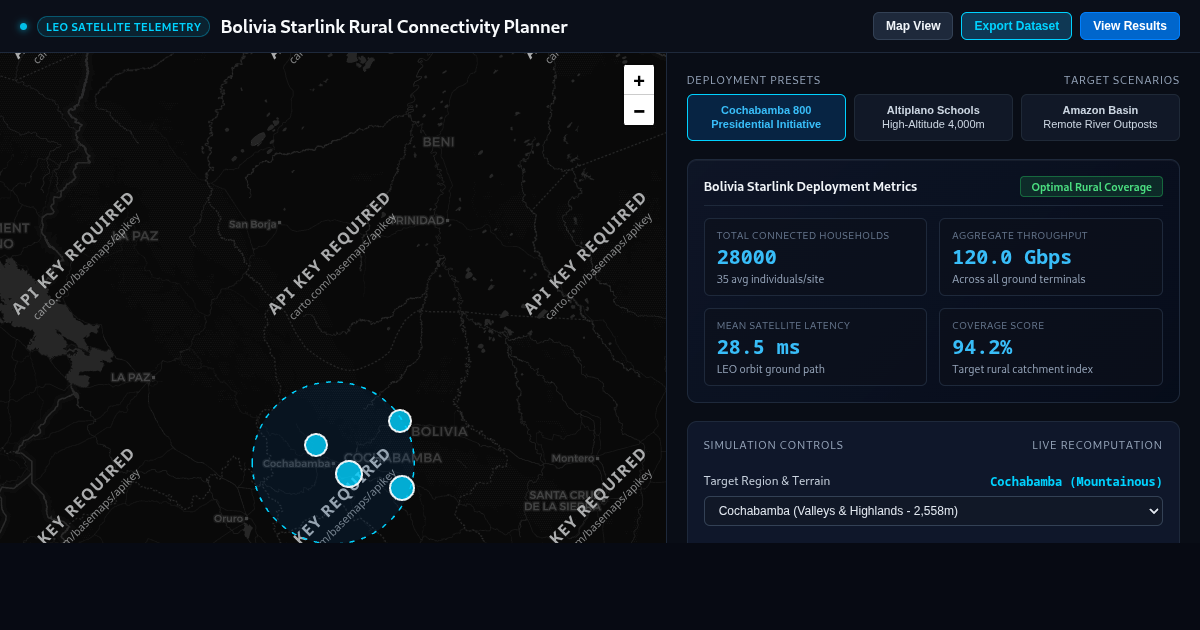The height and width of the screenshot is (630, 1200).
Task: Click the Montero label on the map
Action: click(575, 458)
